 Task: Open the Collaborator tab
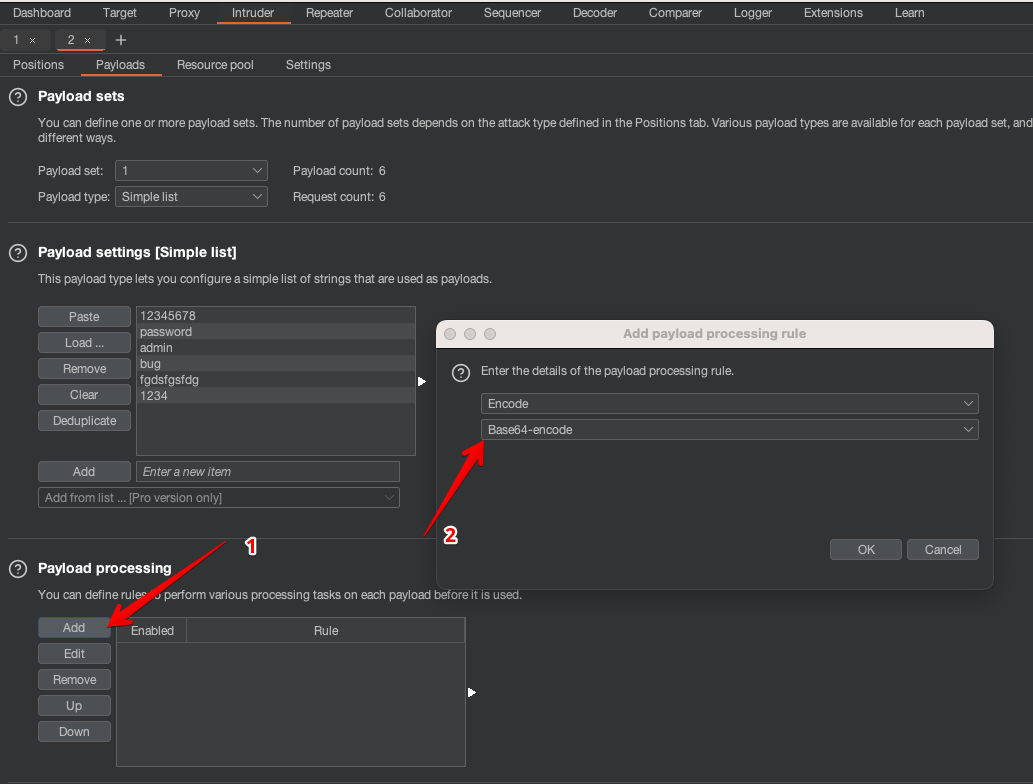coord(418,13)
